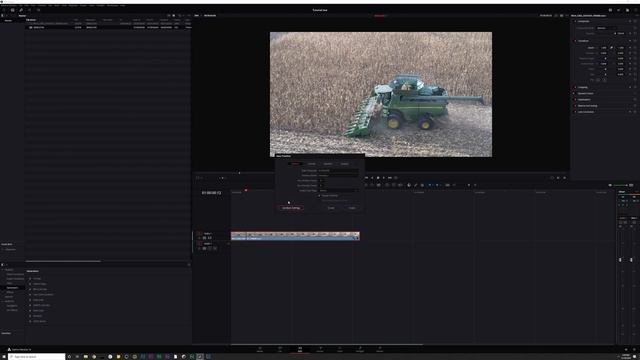This screenshot has width=640, height=360.
Task: Select Effects in Effects Library tree
Action: point(9,292)
